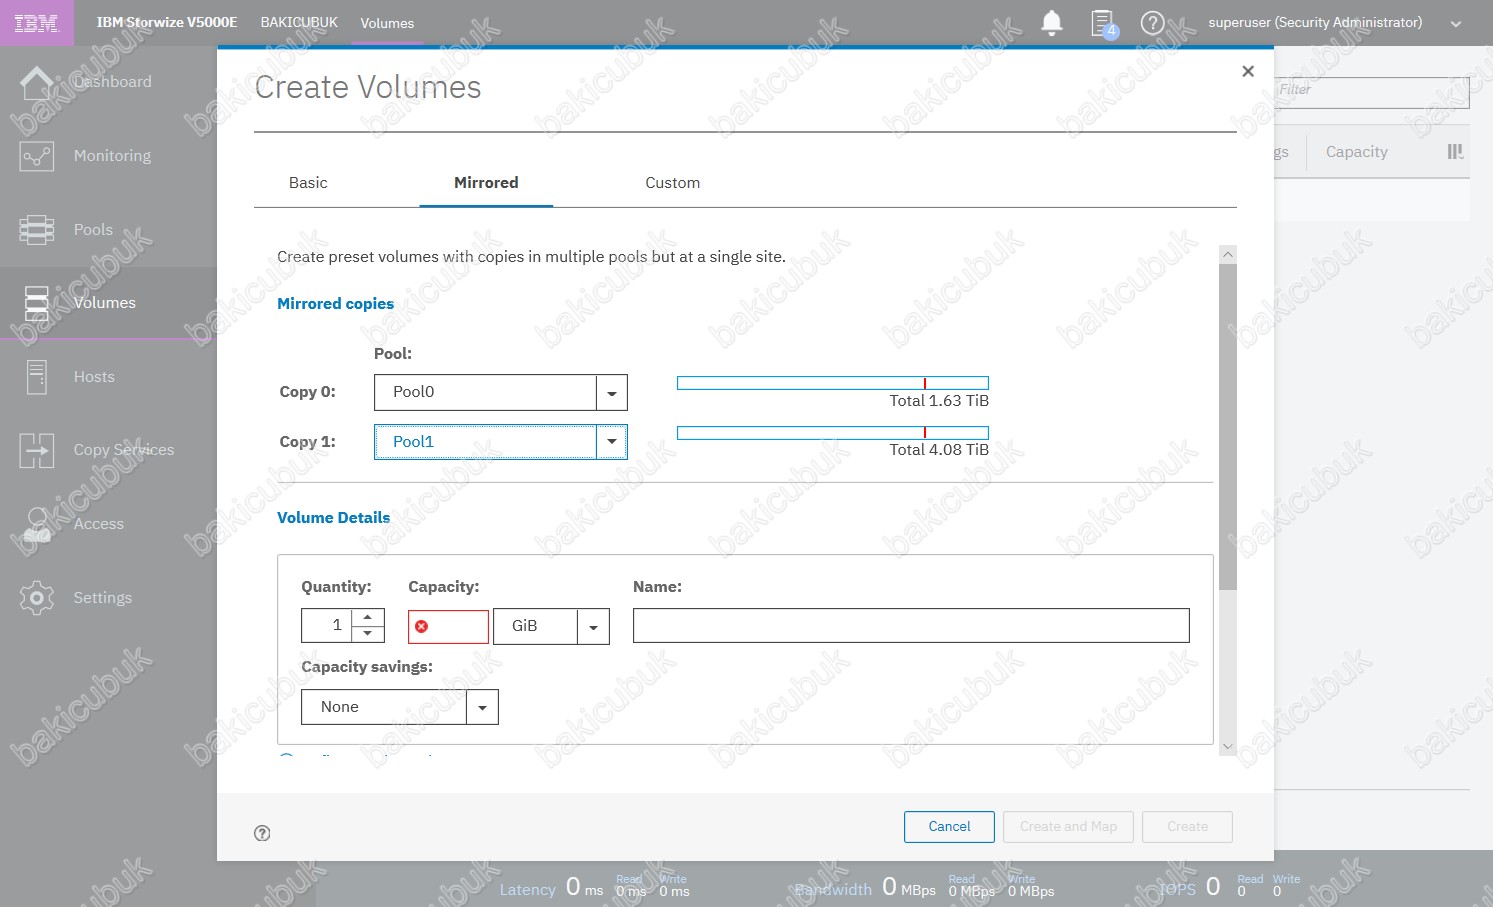Screen dimensions: 1493x907
Task: Click the Mirrored copies heading link
Action: click(335, 304)
